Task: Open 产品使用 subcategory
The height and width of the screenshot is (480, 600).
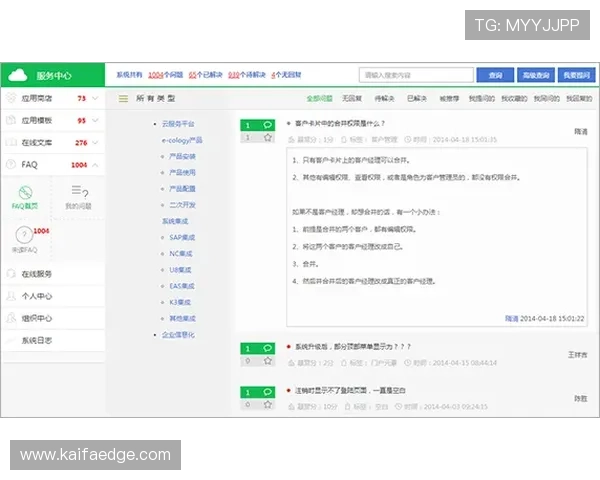Action: pyautogui.click(x=182, y=172)
